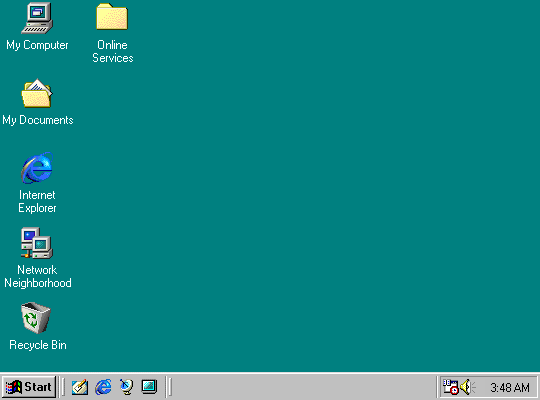Click the Task Scheduler tray icon
This screenshot has width=540, height=400.
click(x=450, y=387)
